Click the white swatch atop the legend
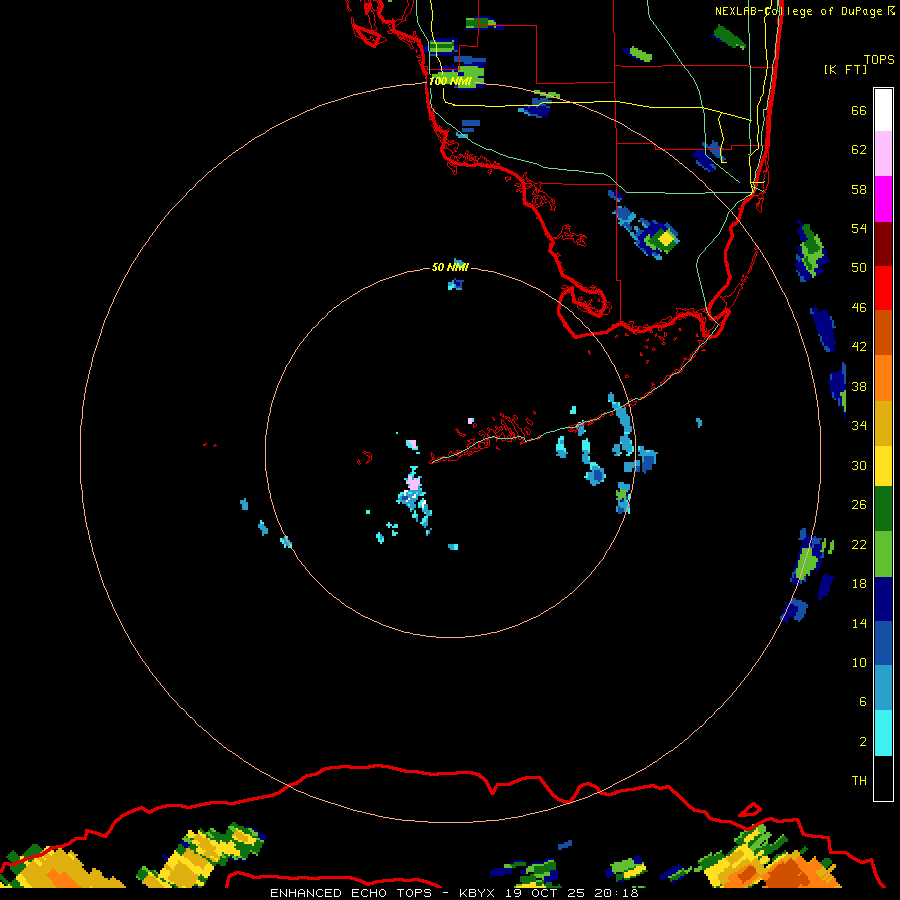The height and width of the screenshot is (900, 900). (883, 110)
